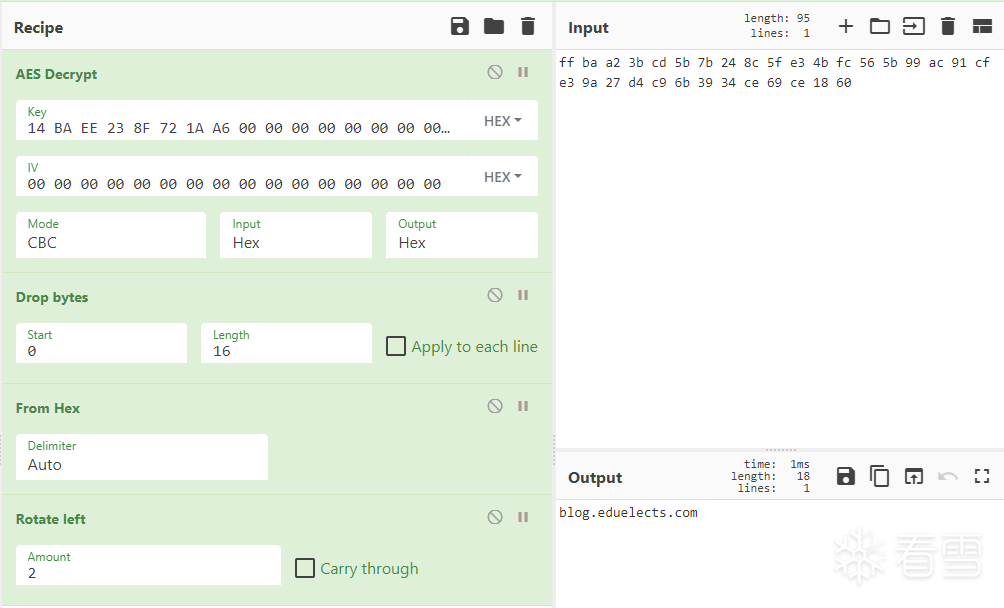
Task: Replace input with output icon
Action: [x=914, y=477]
